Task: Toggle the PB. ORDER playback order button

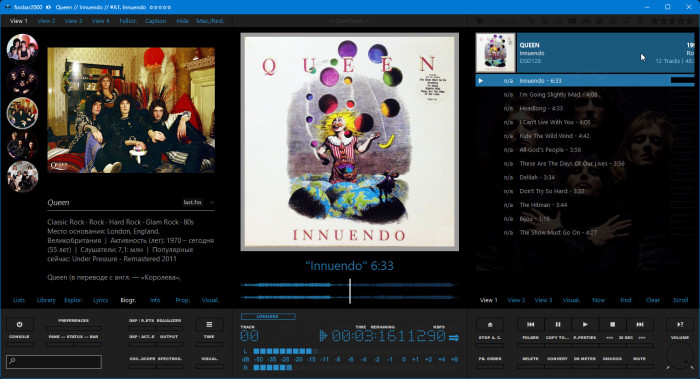Action: tap(490, 358)
